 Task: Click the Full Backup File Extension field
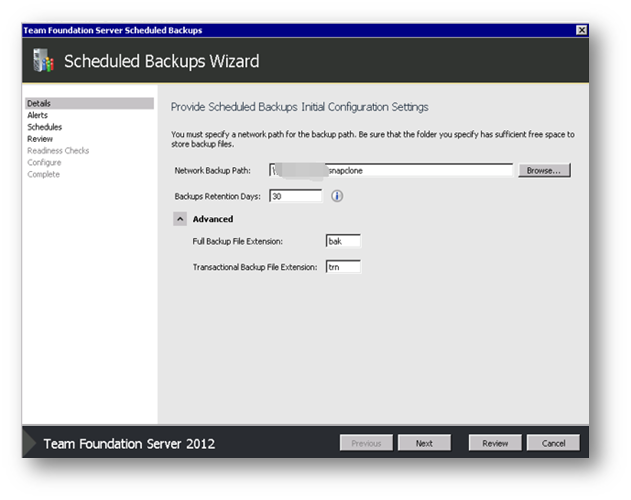click(343, 241)
